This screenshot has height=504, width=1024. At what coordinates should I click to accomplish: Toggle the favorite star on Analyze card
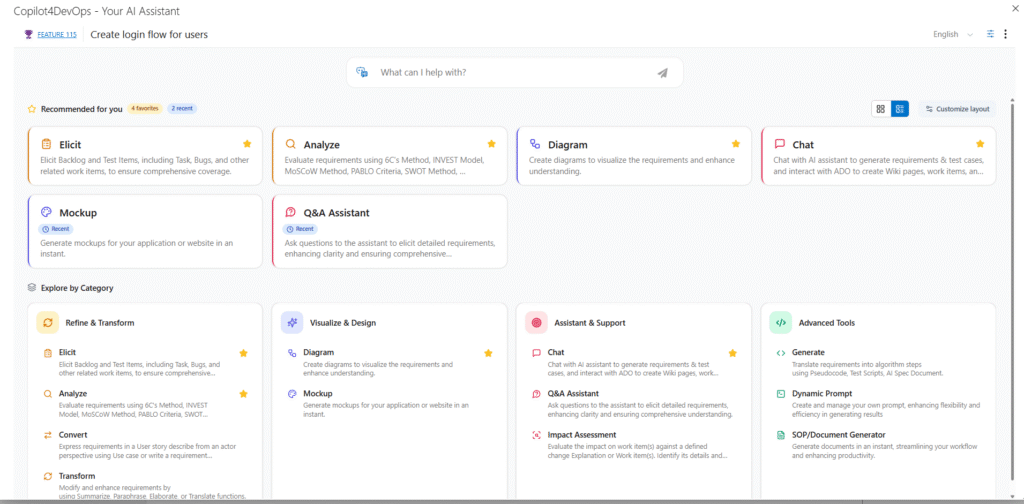coord(491,144)
